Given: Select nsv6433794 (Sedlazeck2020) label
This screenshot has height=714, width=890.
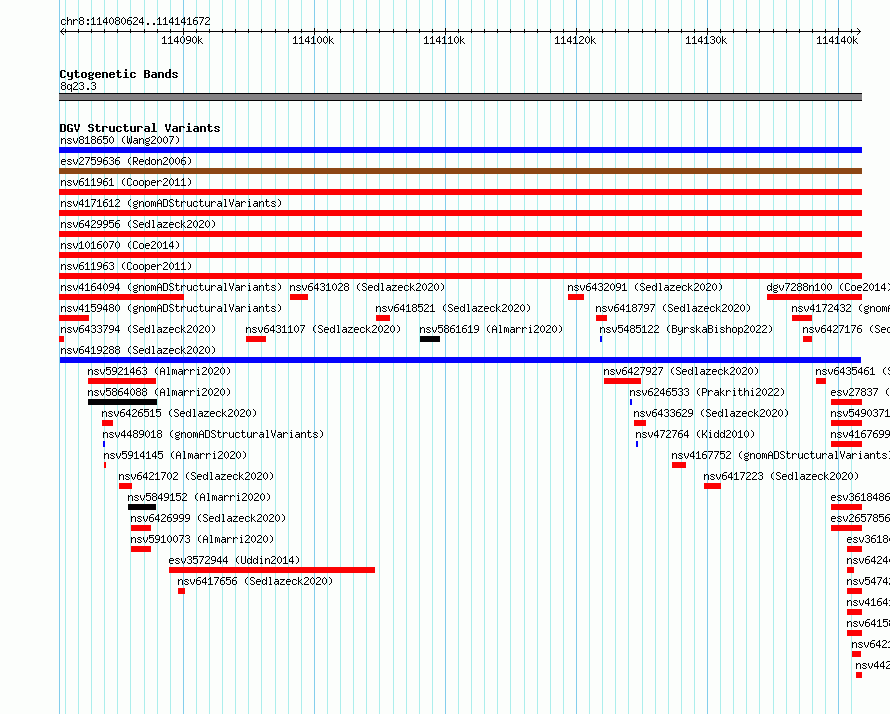Looking at the screenshot, I should 138,329.
